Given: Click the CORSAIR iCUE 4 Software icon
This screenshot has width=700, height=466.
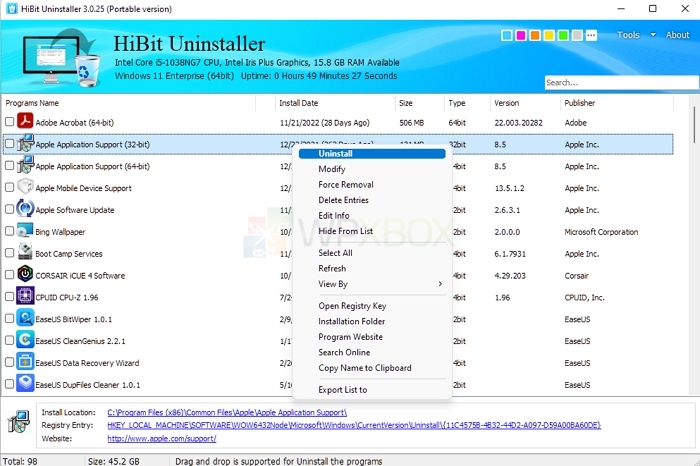Looking at the screenshot, I should click(x=25, y=274).
